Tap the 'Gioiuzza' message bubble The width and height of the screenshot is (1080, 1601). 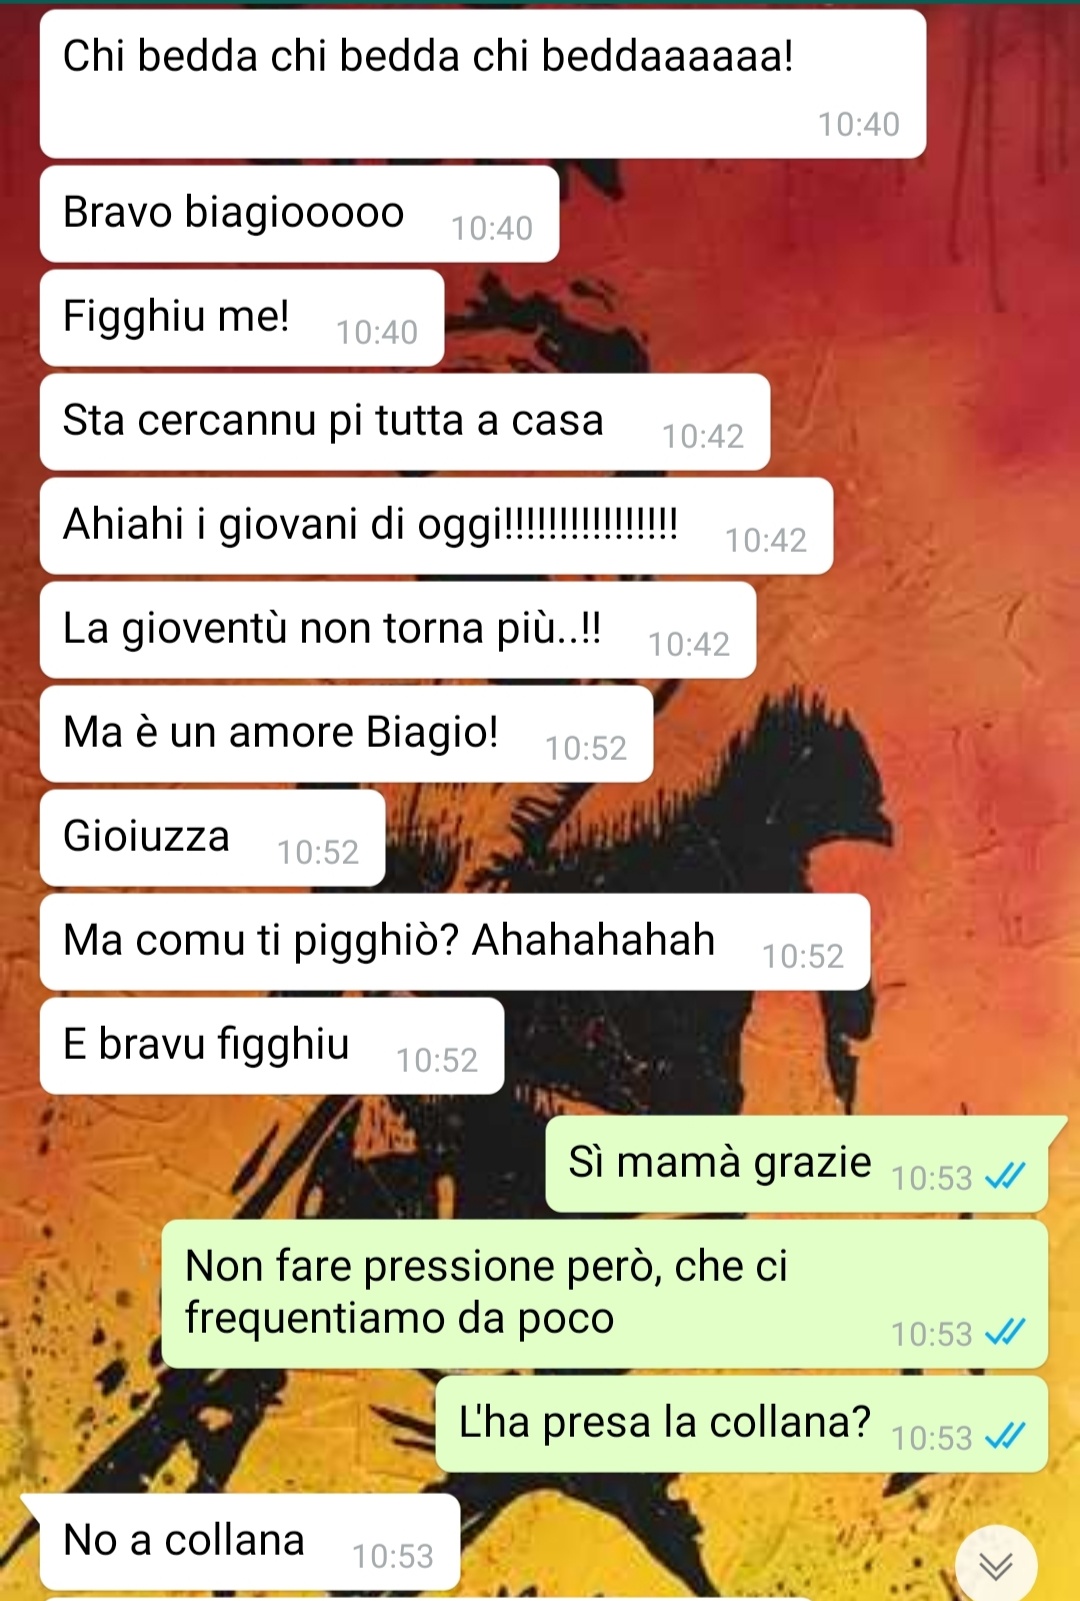coord(212,838)
